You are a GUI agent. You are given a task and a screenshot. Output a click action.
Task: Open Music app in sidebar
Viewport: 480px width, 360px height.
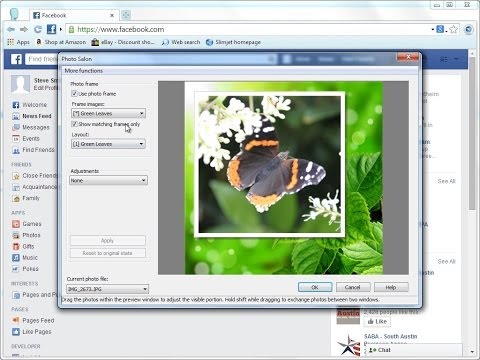(25, 257)
